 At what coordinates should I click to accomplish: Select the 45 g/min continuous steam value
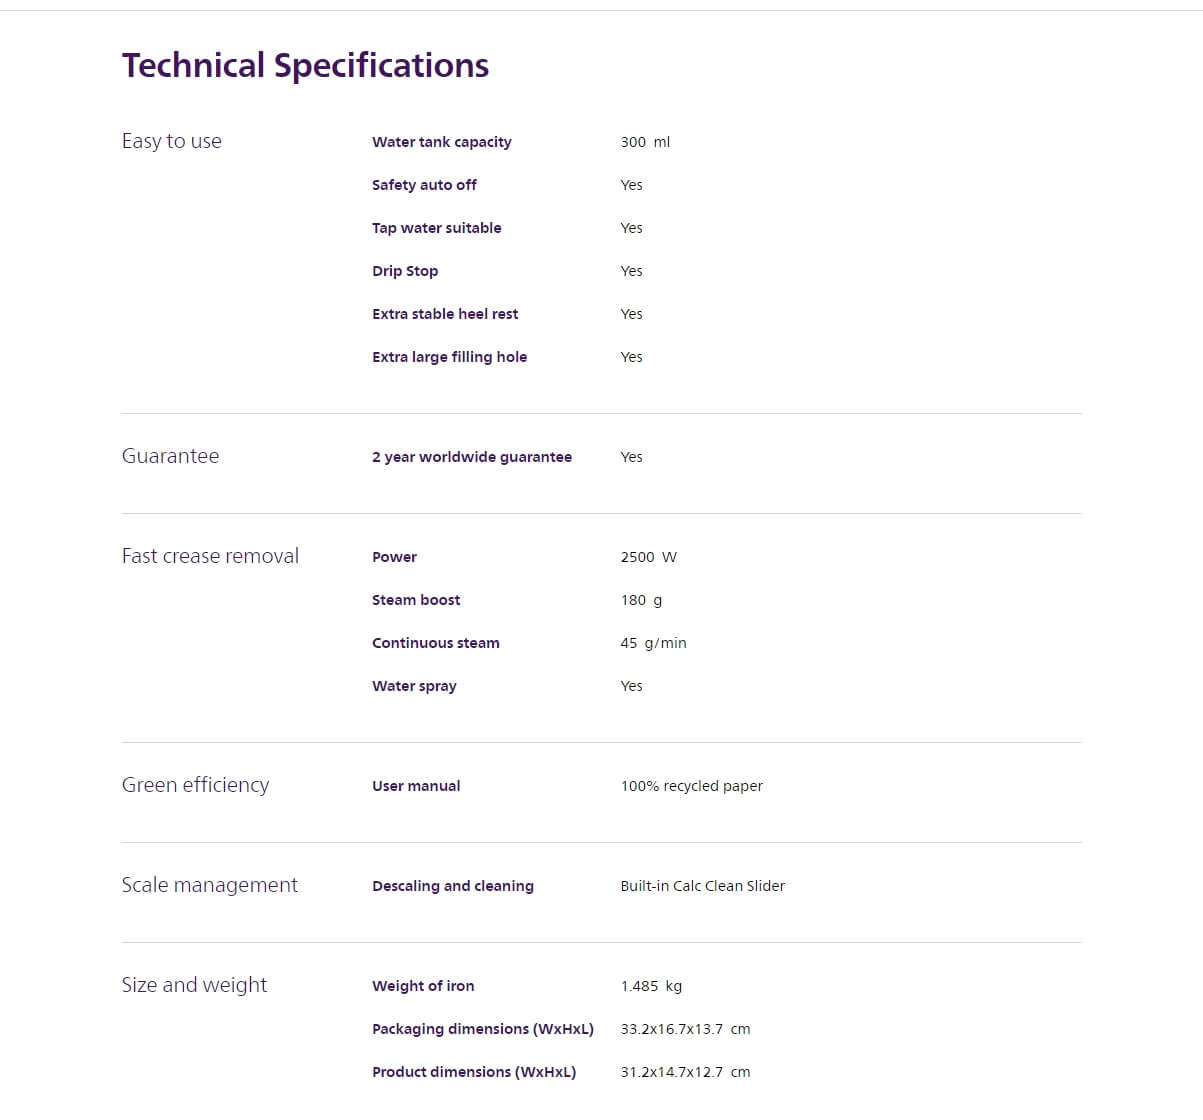click(653, 643)
